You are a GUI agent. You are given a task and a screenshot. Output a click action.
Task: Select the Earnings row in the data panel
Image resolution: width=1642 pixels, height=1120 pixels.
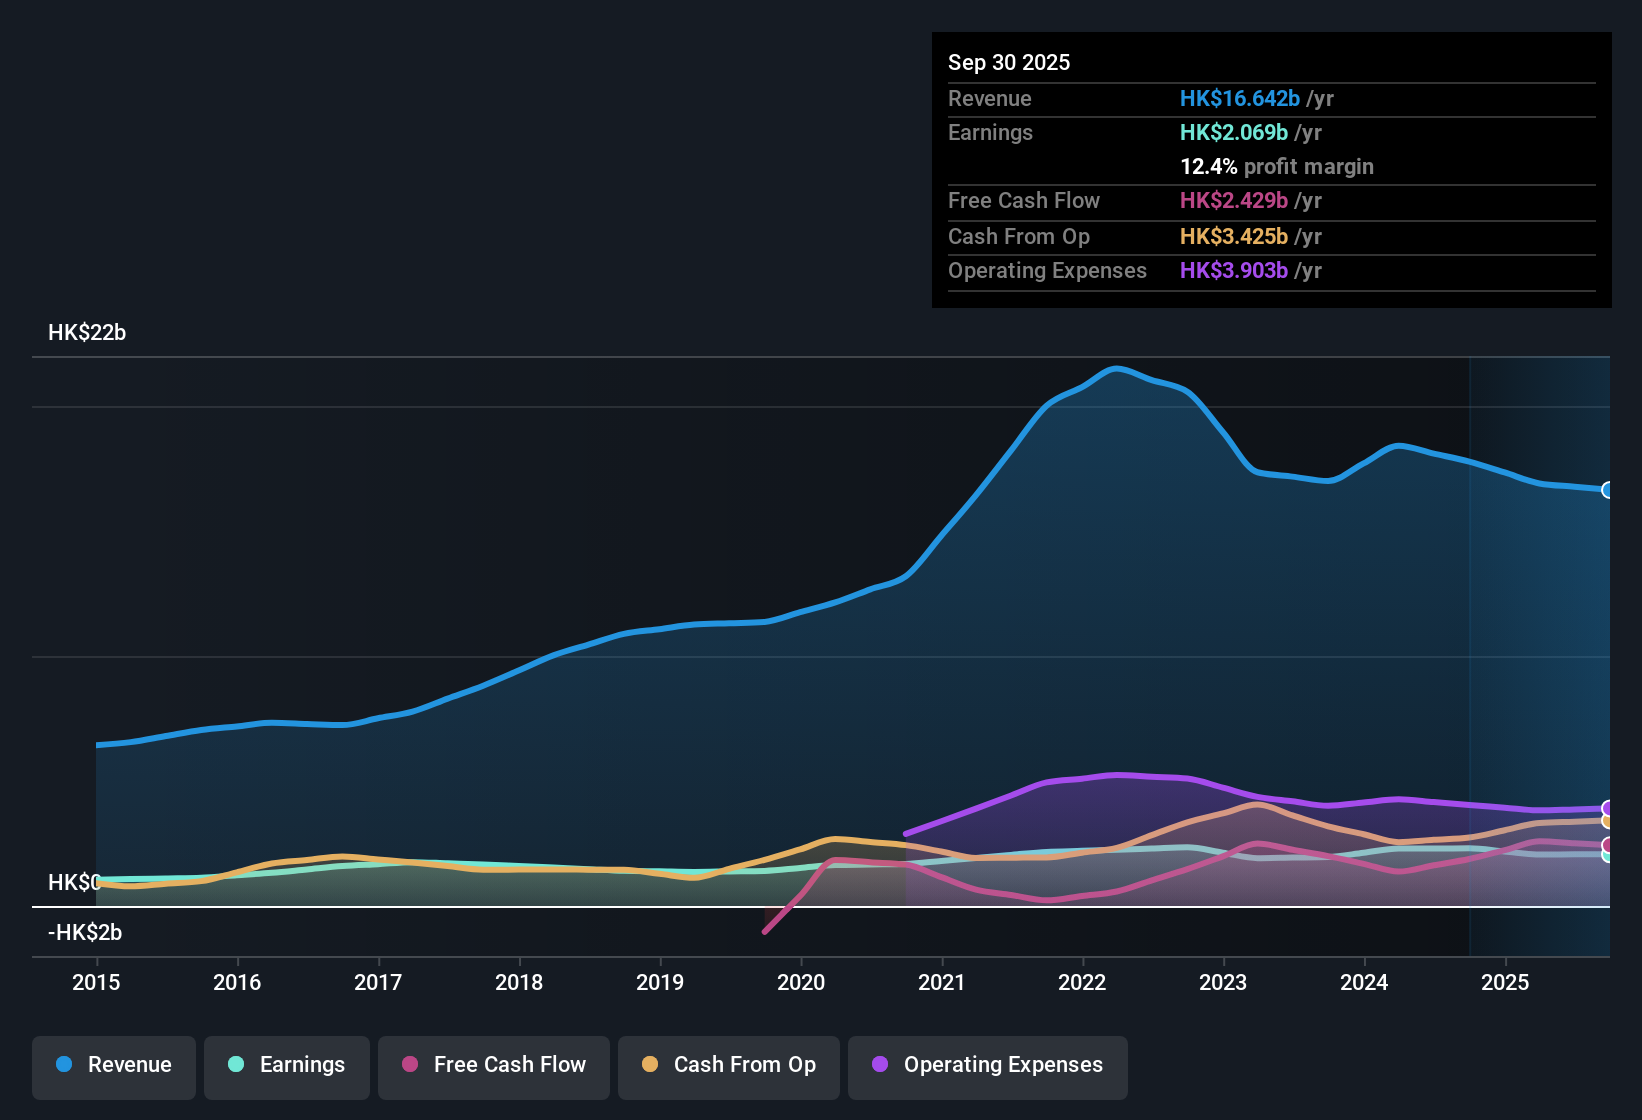[x=1100, y=132]
